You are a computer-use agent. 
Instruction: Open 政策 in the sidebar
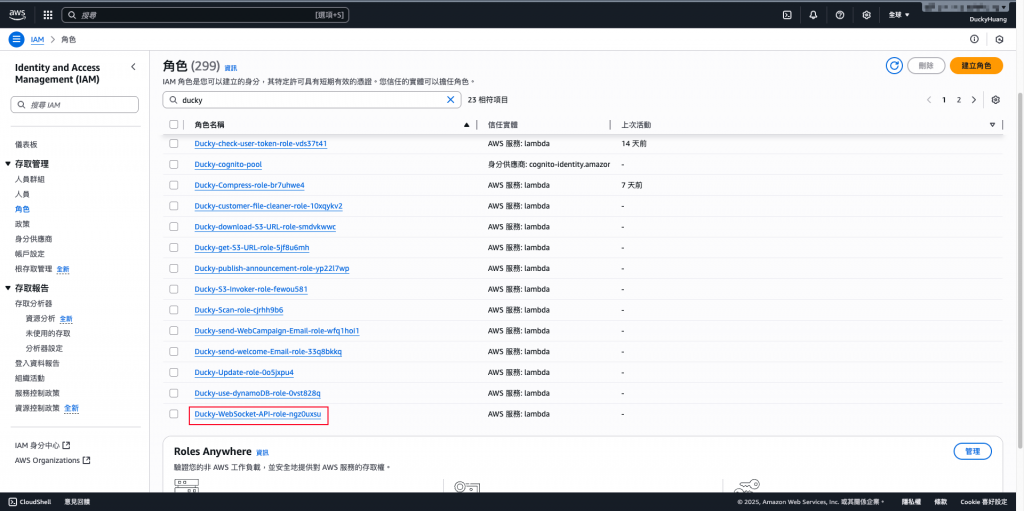22,224
